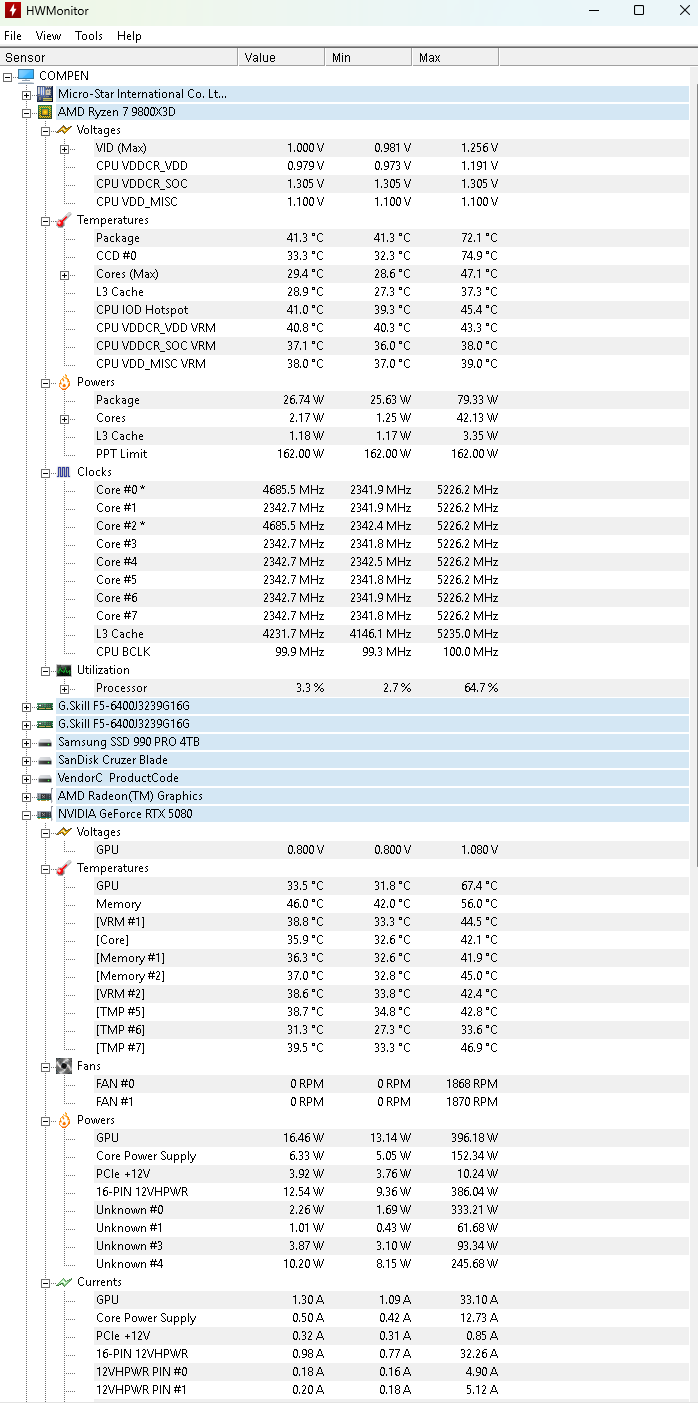Screen dimensions: 698x1403
Task: Click the first G.Skill memory module icon
Action: point(45,706)
